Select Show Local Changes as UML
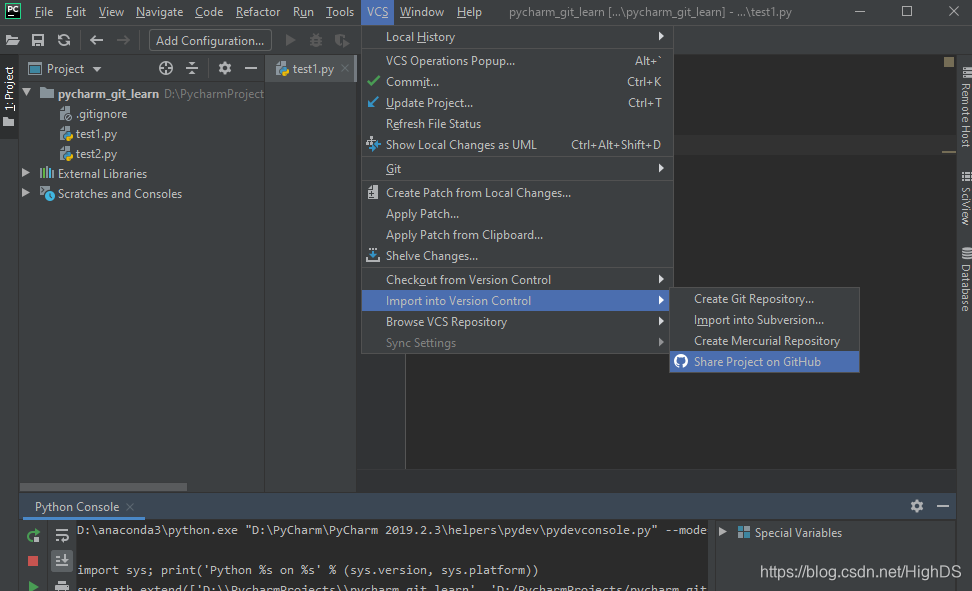The width and height of the screenshot is (972, 591). pos(517,145)
